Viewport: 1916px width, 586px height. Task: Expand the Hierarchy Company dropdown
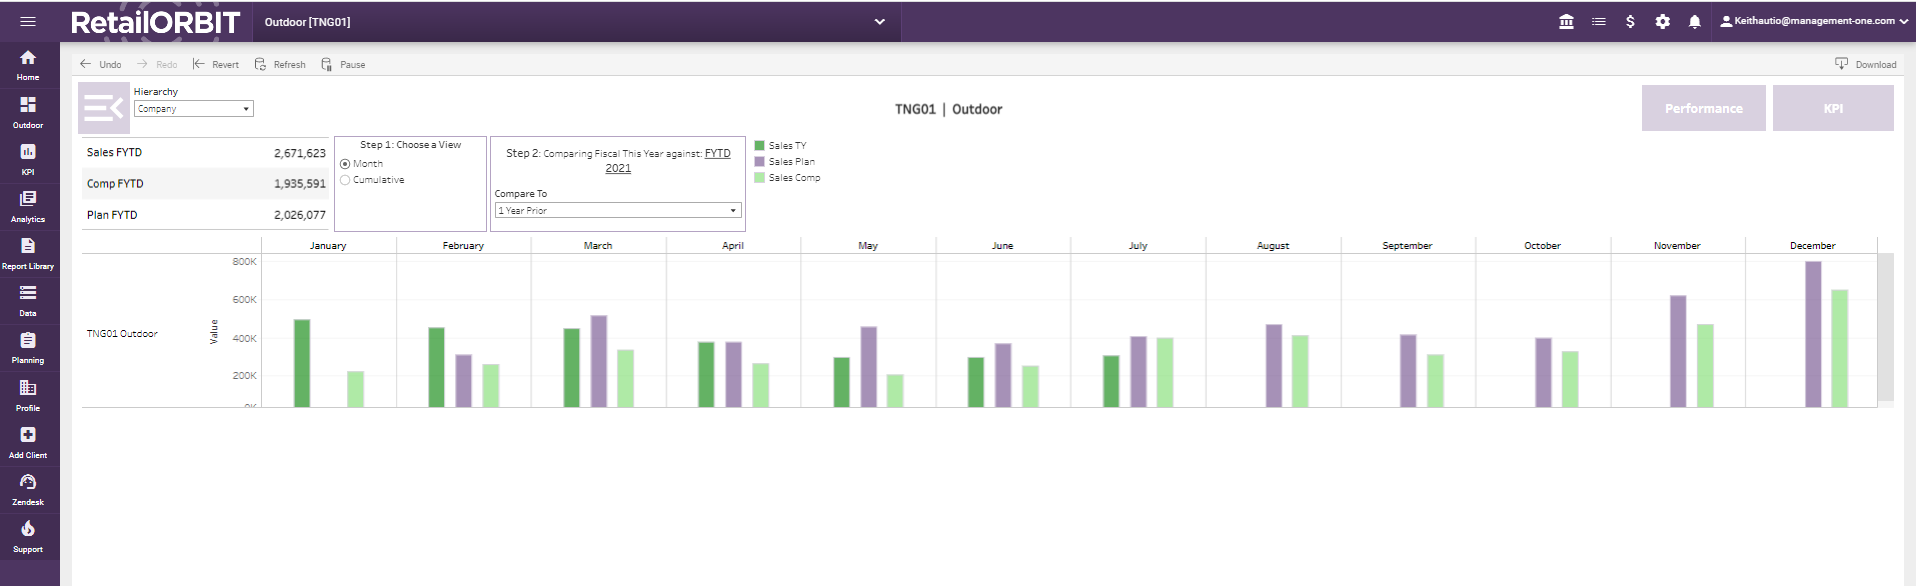pos(194,109)
